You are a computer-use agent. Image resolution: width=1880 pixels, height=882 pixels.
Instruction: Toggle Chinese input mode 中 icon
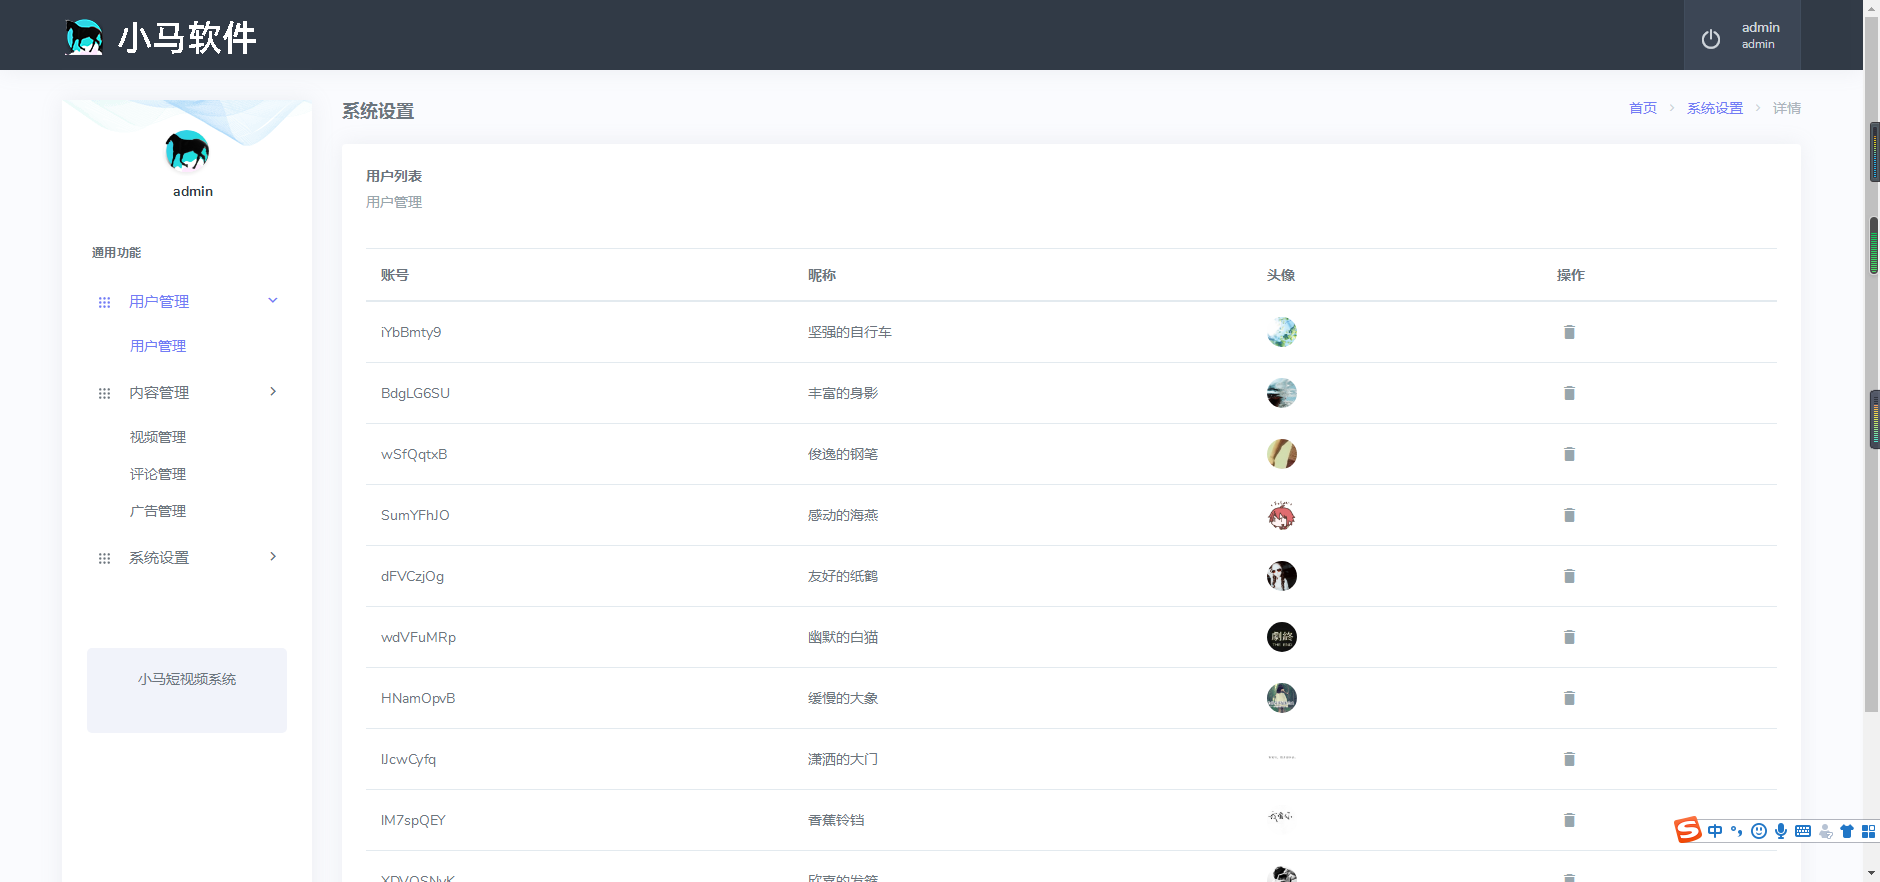pyautogui.click(x=1715, y=831)
